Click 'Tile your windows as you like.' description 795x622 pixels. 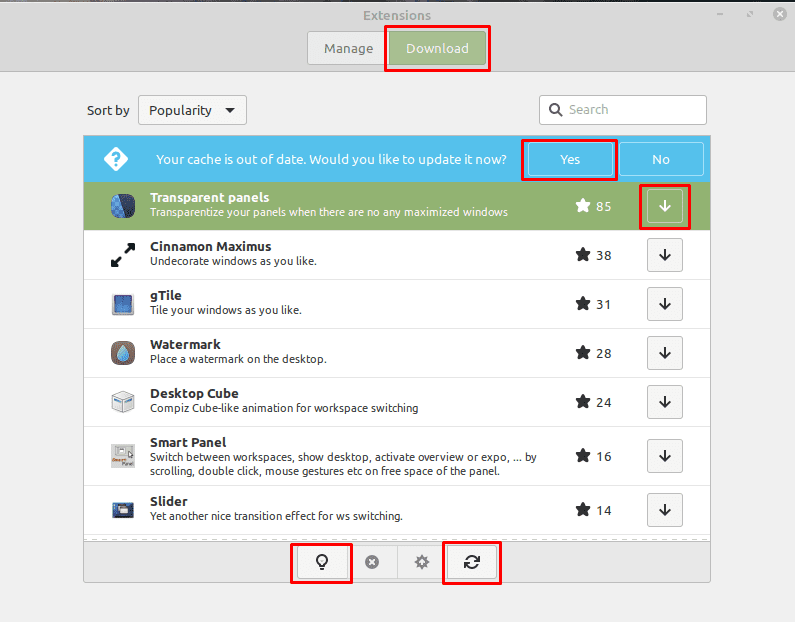click(x=226, y=310)
